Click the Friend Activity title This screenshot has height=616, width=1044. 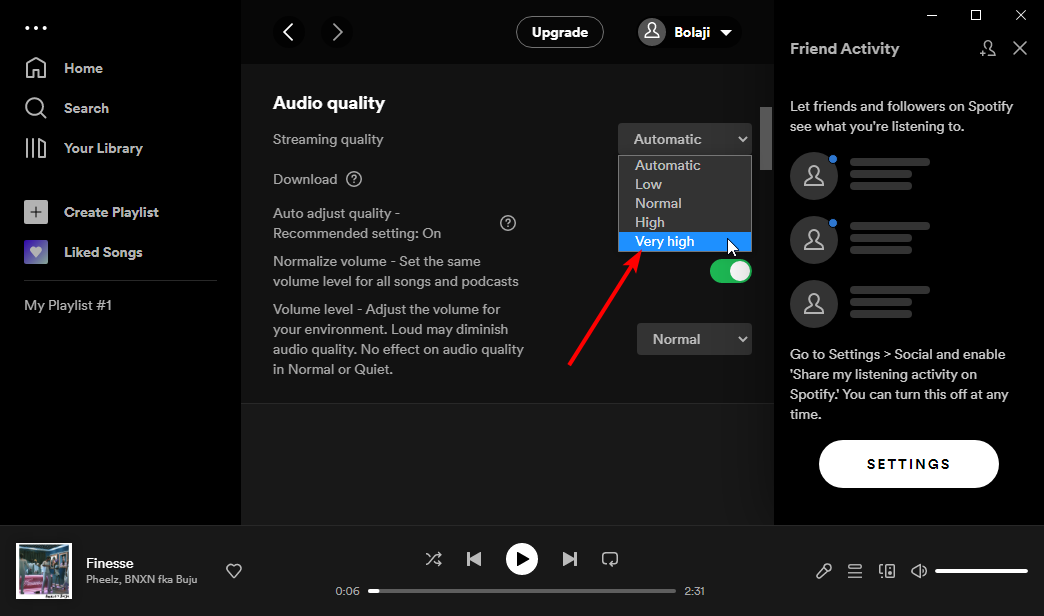pyautogui.click(x=844, y=49)
